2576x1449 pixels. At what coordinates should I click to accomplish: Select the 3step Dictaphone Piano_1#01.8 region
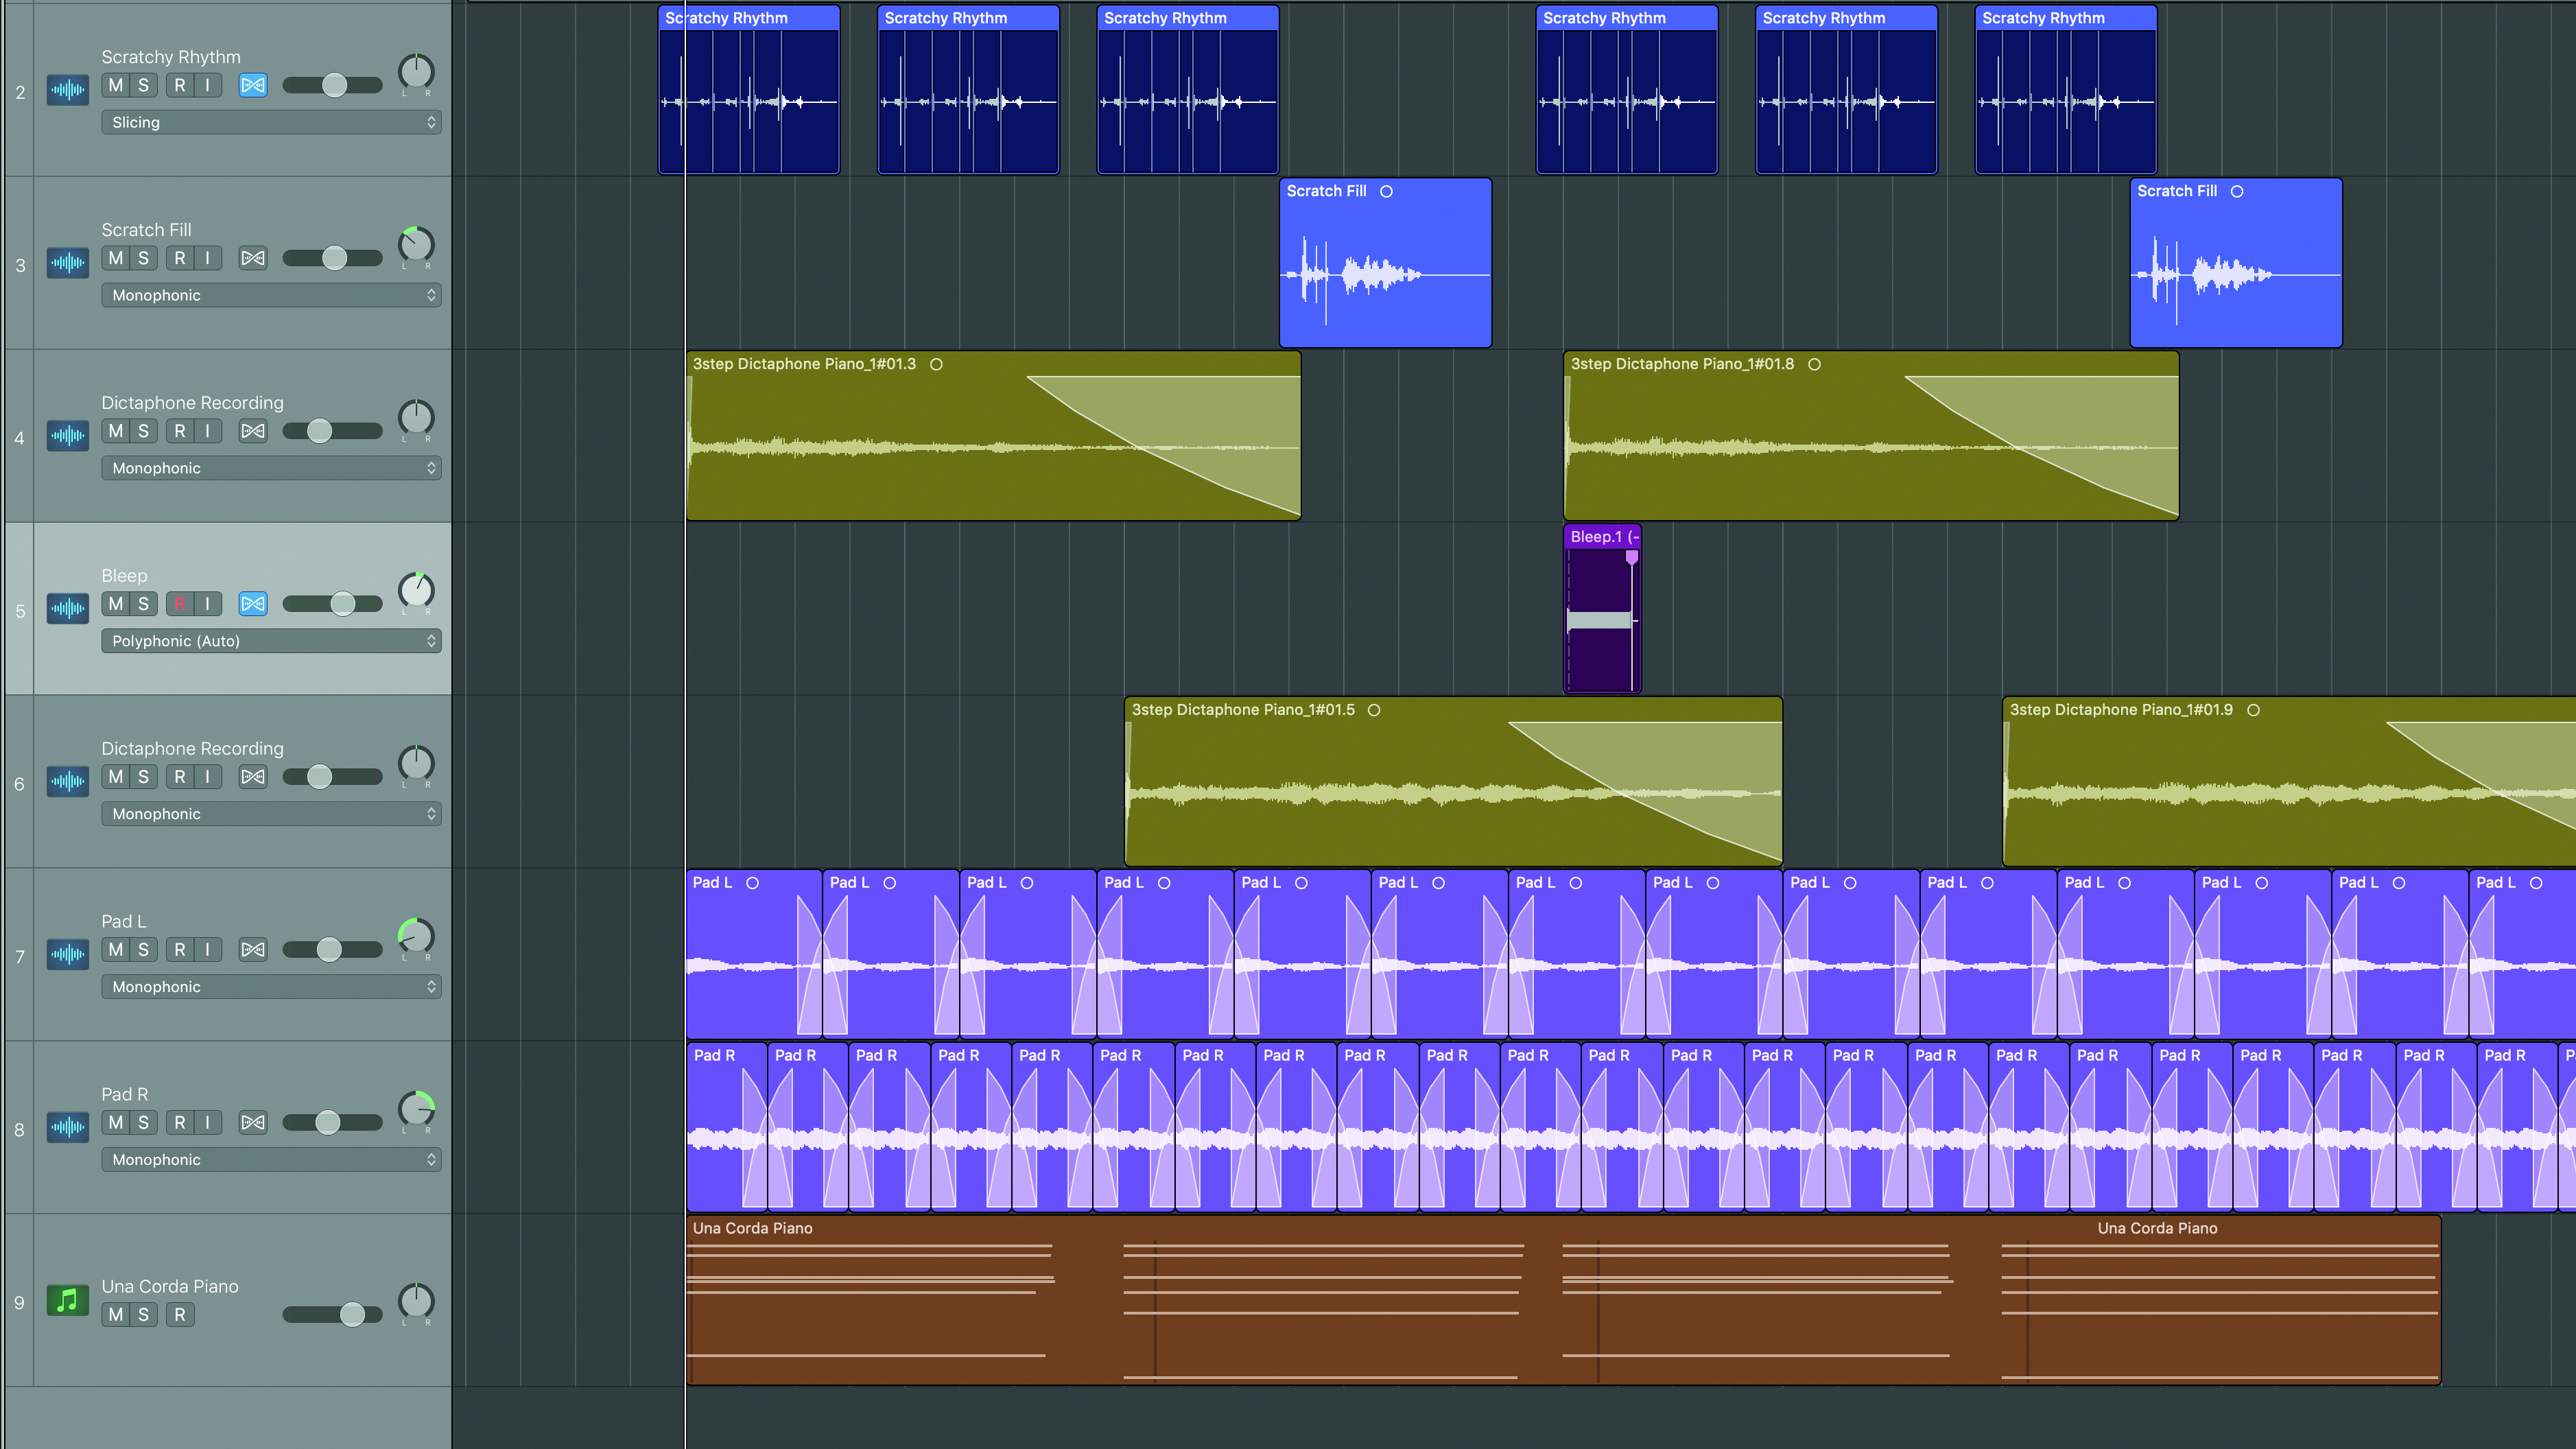[x=1870, y=435]
